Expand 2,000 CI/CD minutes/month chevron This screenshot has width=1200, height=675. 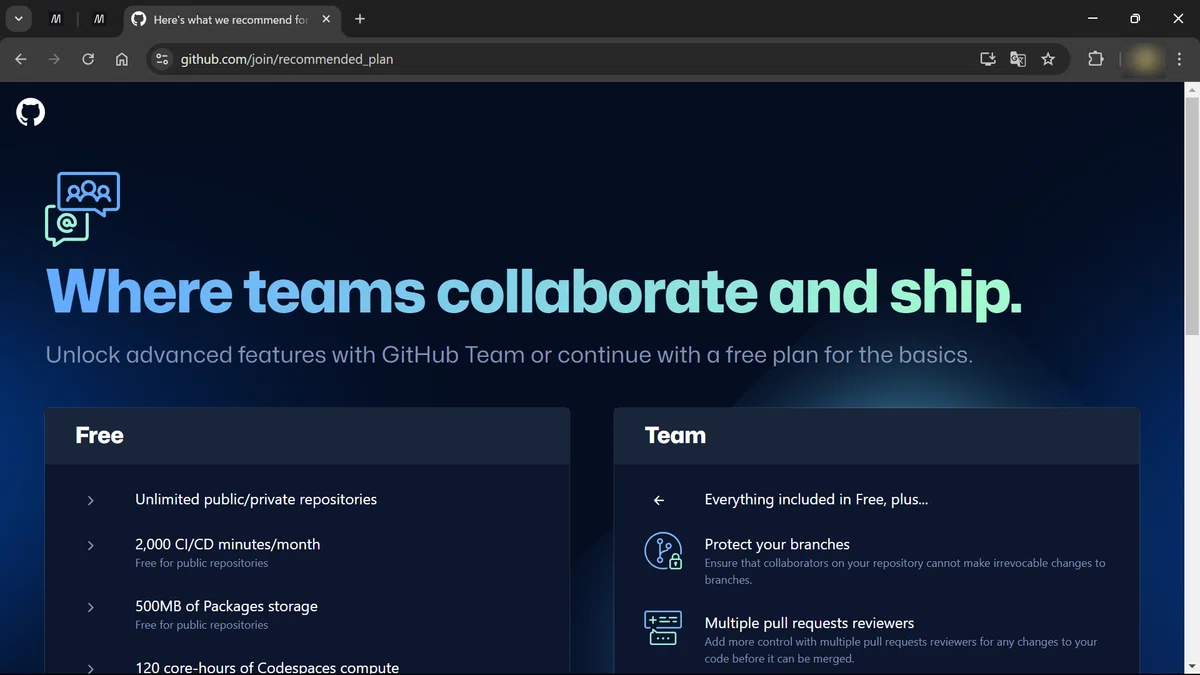click(90, 545)
